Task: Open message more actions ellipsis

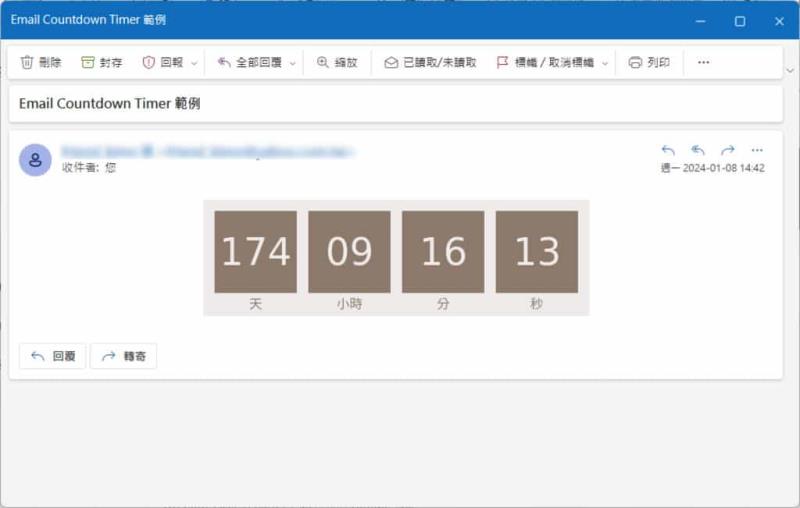Action: click(x=757, y=150)
